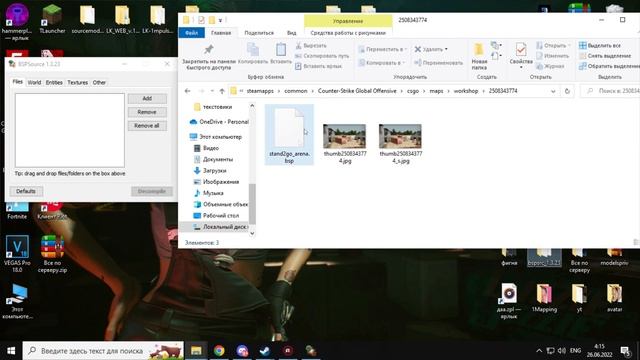Click Rename in the Organize group

438,63
